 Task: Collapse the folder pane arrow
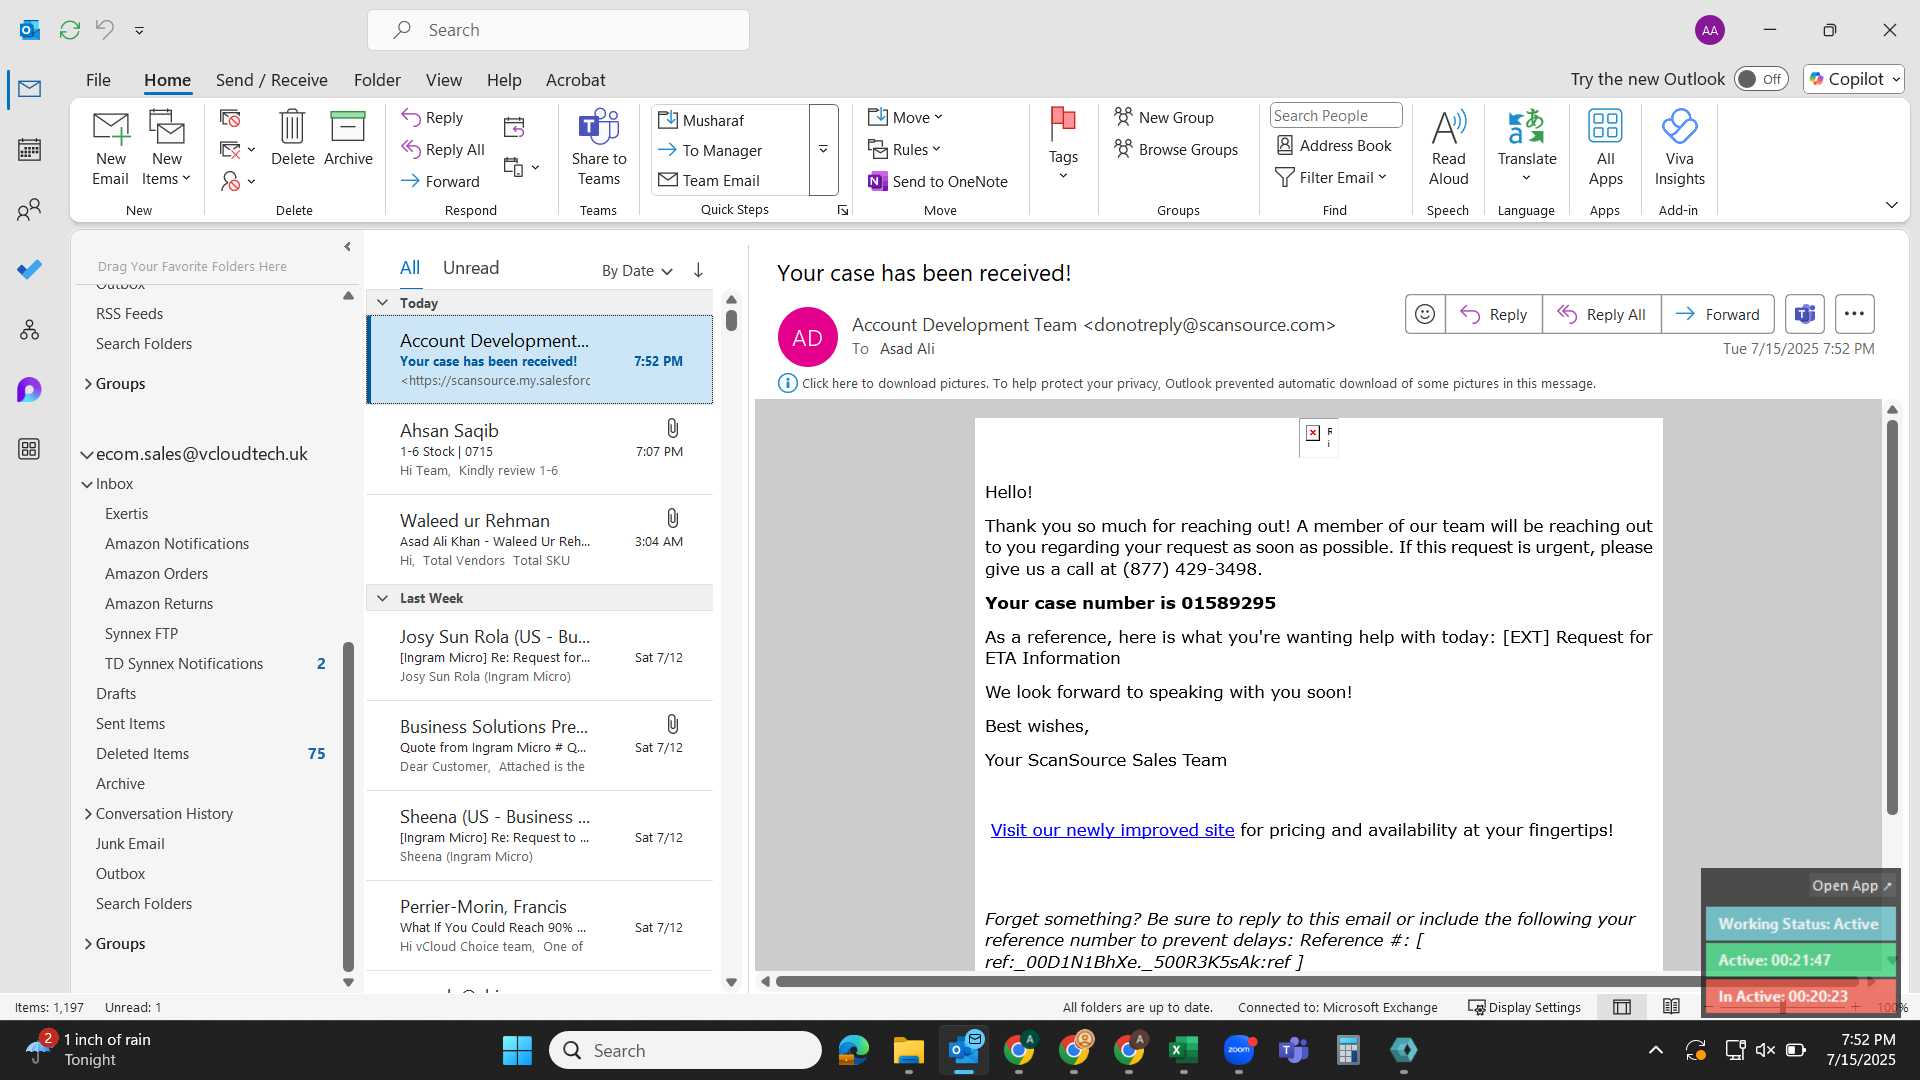[347, 246]
